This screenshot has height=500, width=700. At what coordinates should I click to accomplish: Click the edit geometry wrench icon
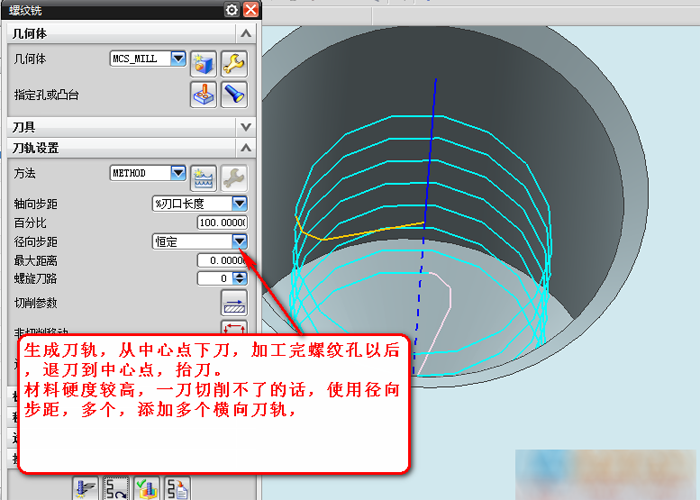pyautogui.click(x=234, y=62)
